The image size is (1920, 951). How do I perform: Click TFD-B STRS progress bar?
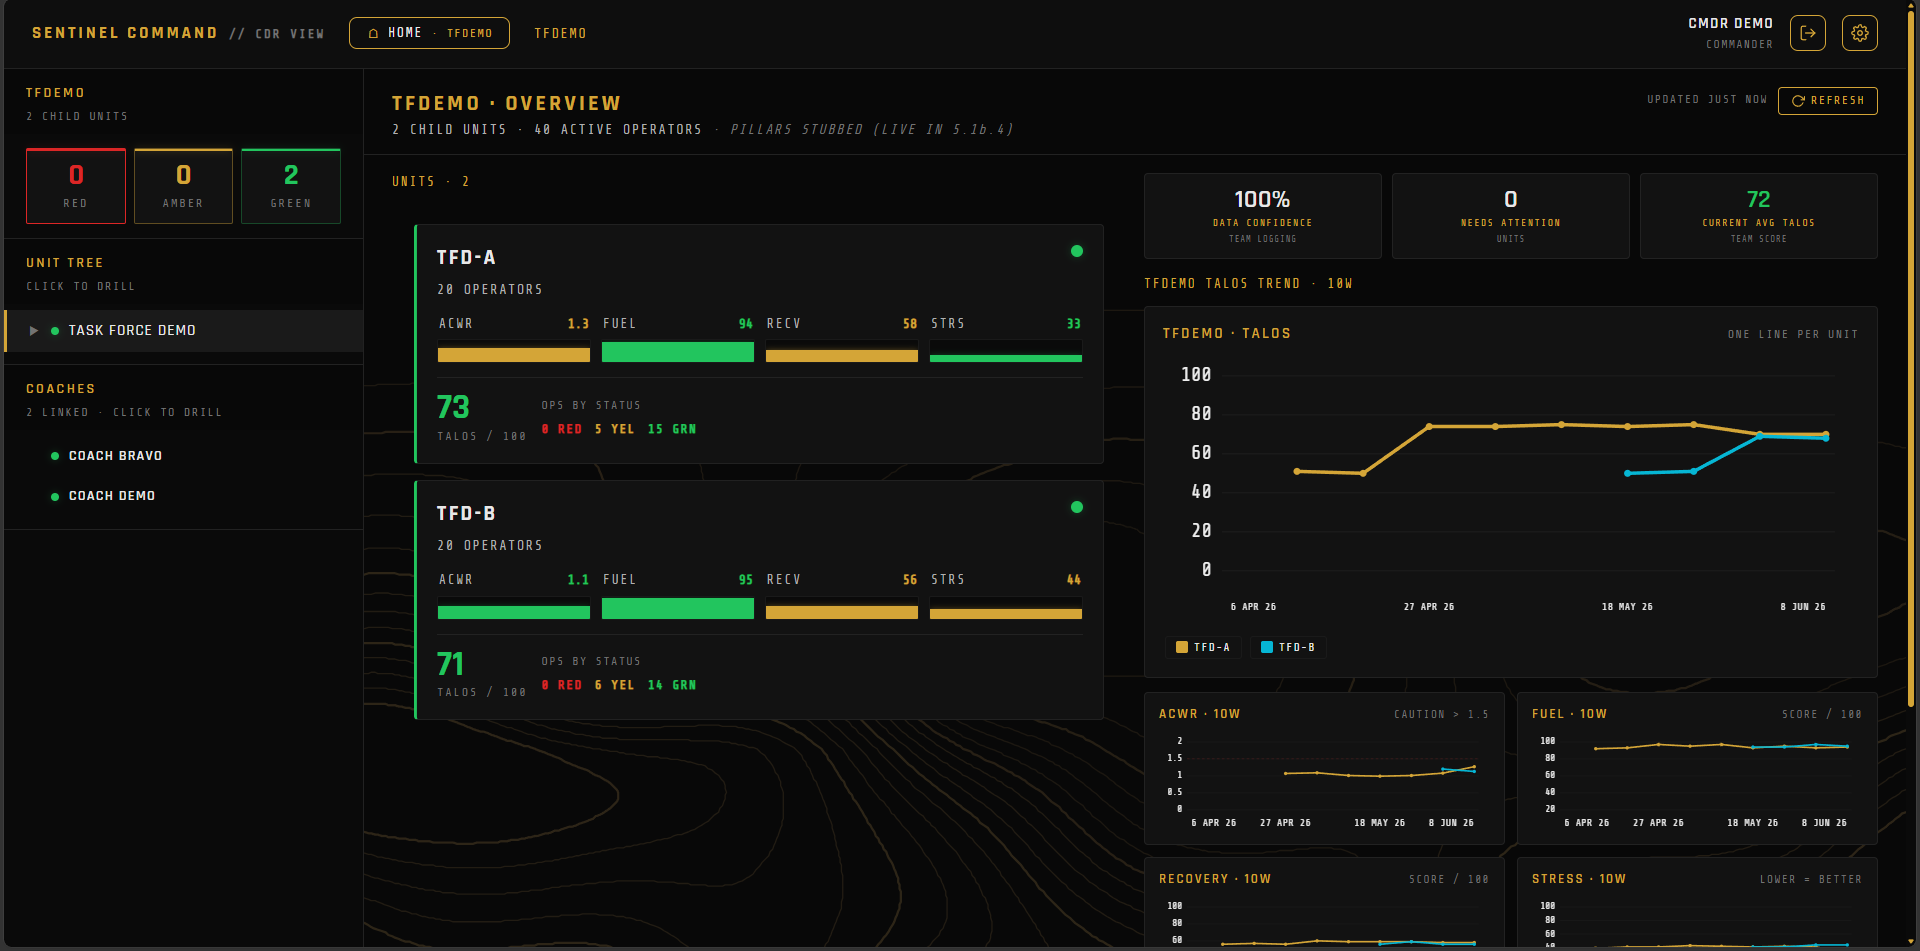click(1006, 608)
